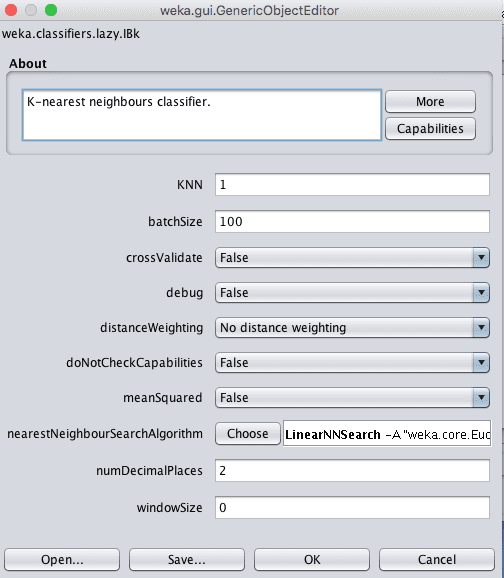Expand the distanceWeighting combo box
The width and height of the screenshot is (504, 578).
(352, 328)
